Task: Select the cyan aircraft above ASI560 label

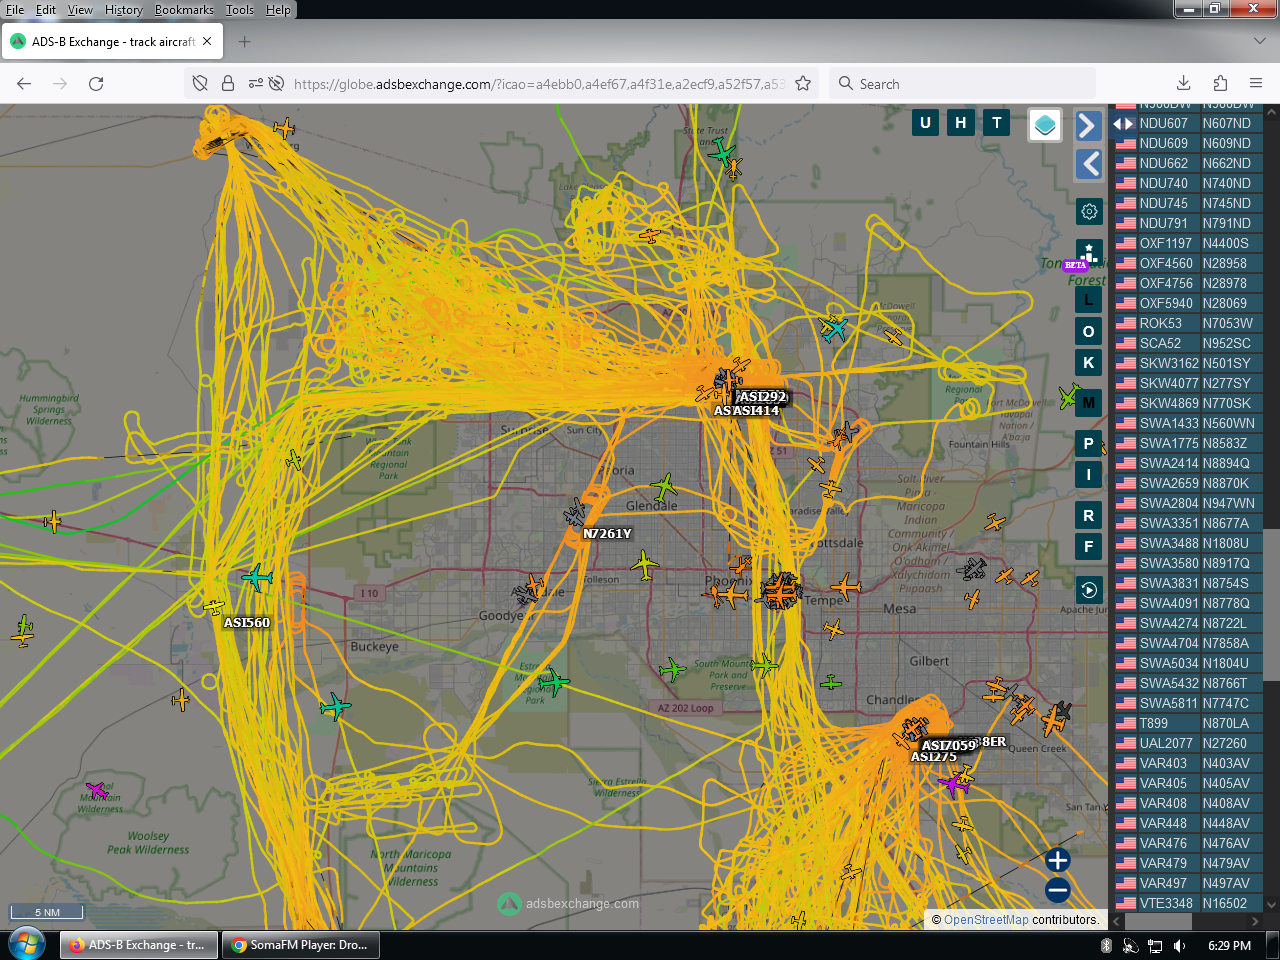Action: coord(257,577)
